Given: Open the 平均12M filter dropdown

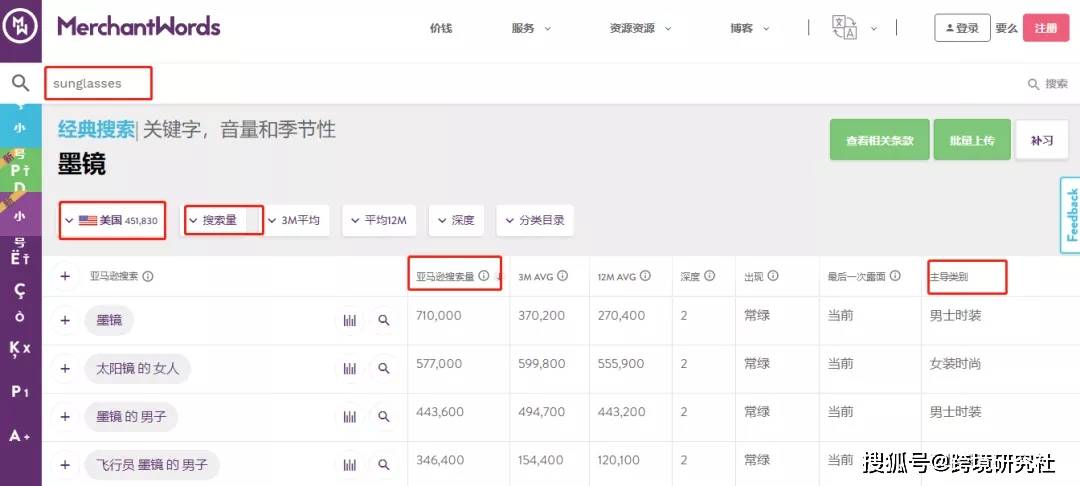Looking at the screenshot, I should point(379,220).
